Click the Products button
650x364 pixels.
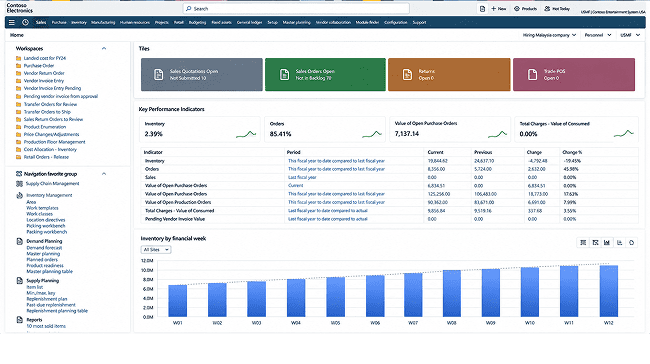point(525,9)
